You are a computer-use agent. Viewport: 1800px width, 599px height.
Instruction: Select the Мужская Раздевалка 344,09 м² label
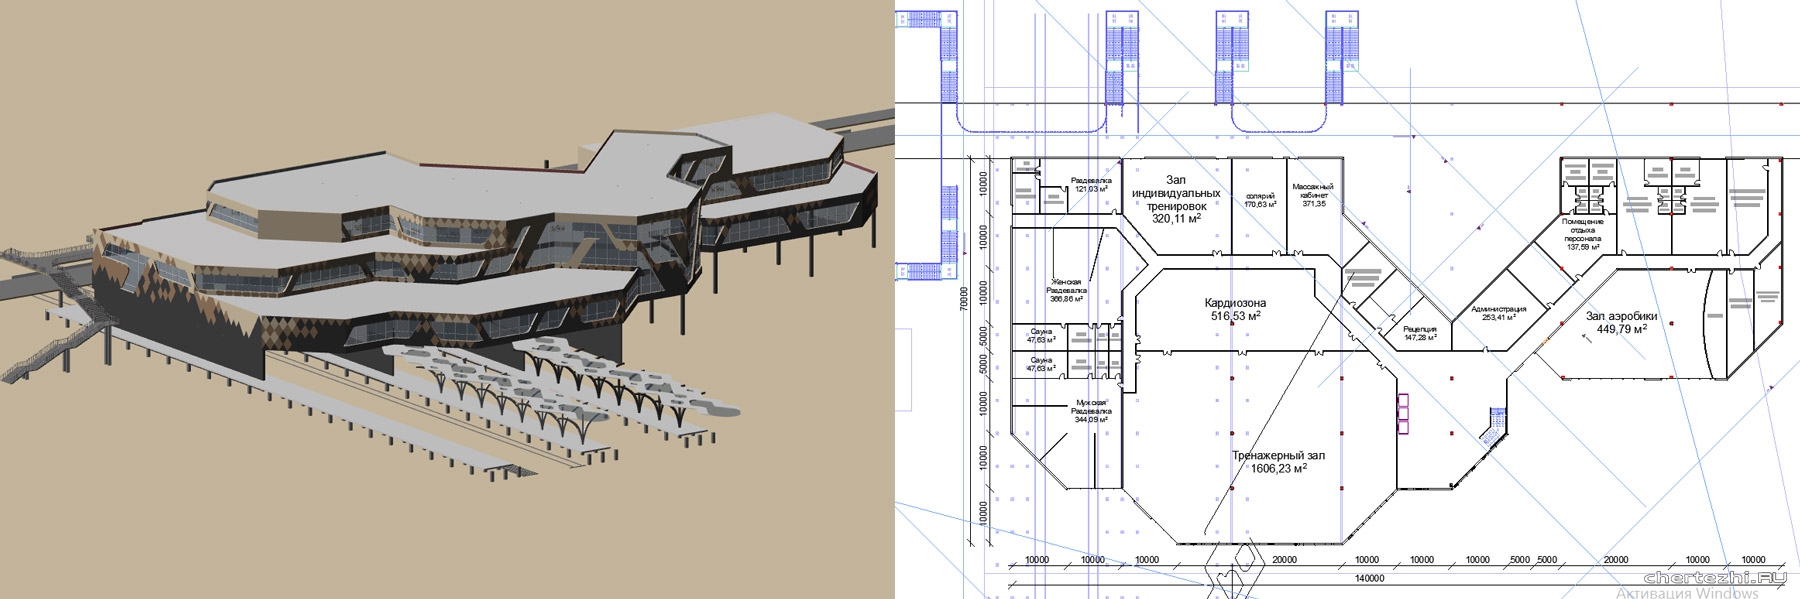pos(1091,411)
